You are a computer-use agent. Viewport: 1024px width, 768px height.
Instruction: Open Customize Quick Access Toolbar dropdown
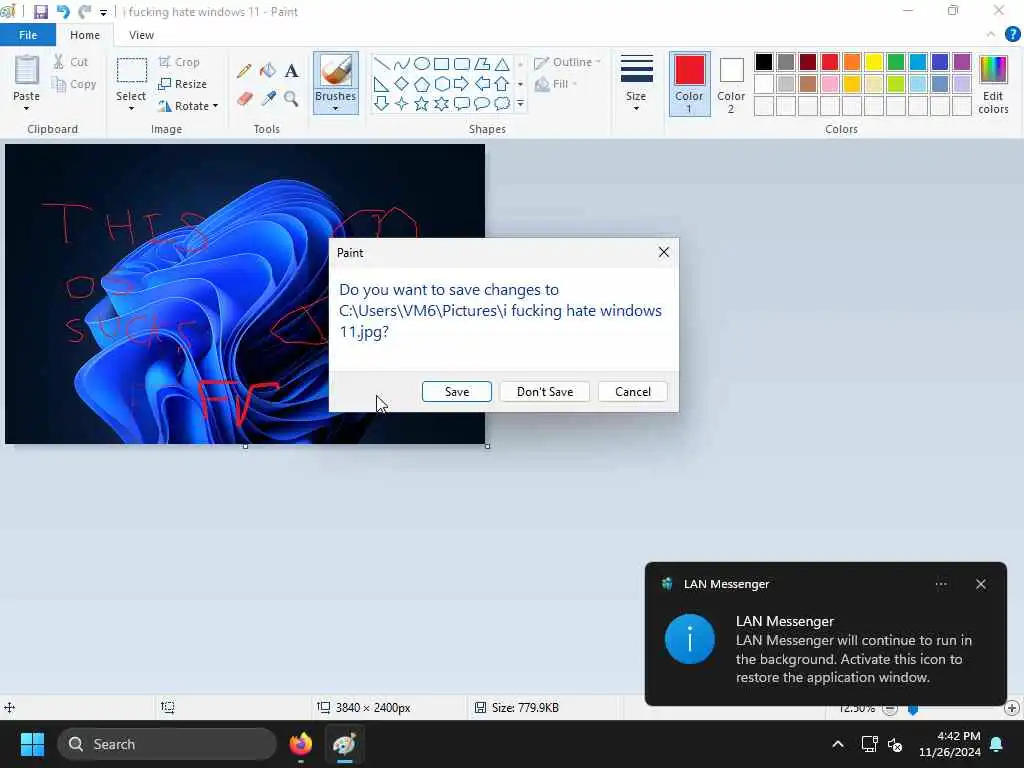pos(103,12)
